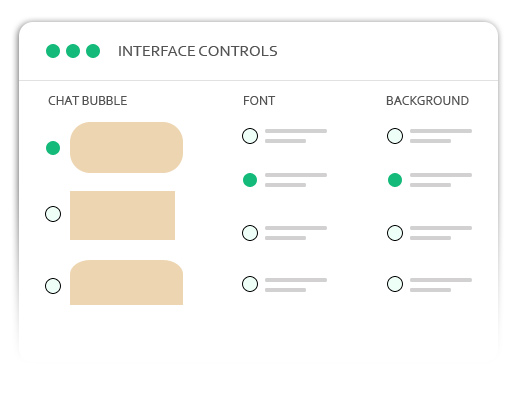Choose the third Background radio option
Image resolution: width=523 pixels, height=402 pixels.
point(395,233)
